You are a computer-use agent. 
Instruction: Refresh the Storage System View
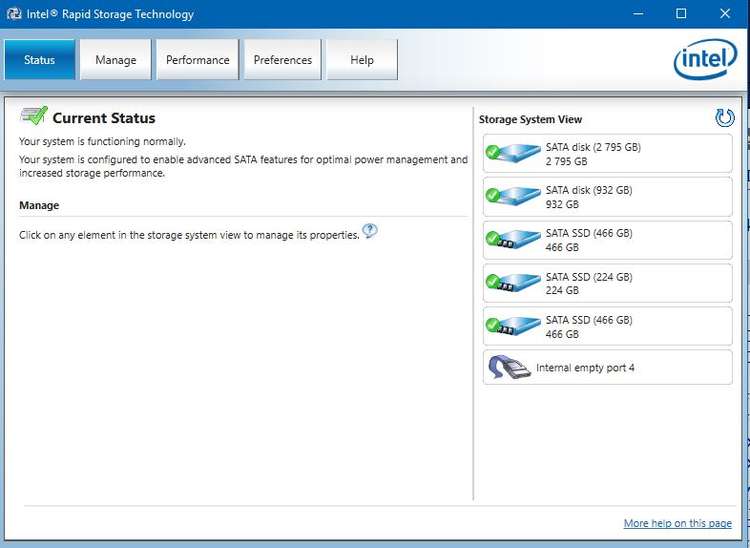tap(725, 118)
